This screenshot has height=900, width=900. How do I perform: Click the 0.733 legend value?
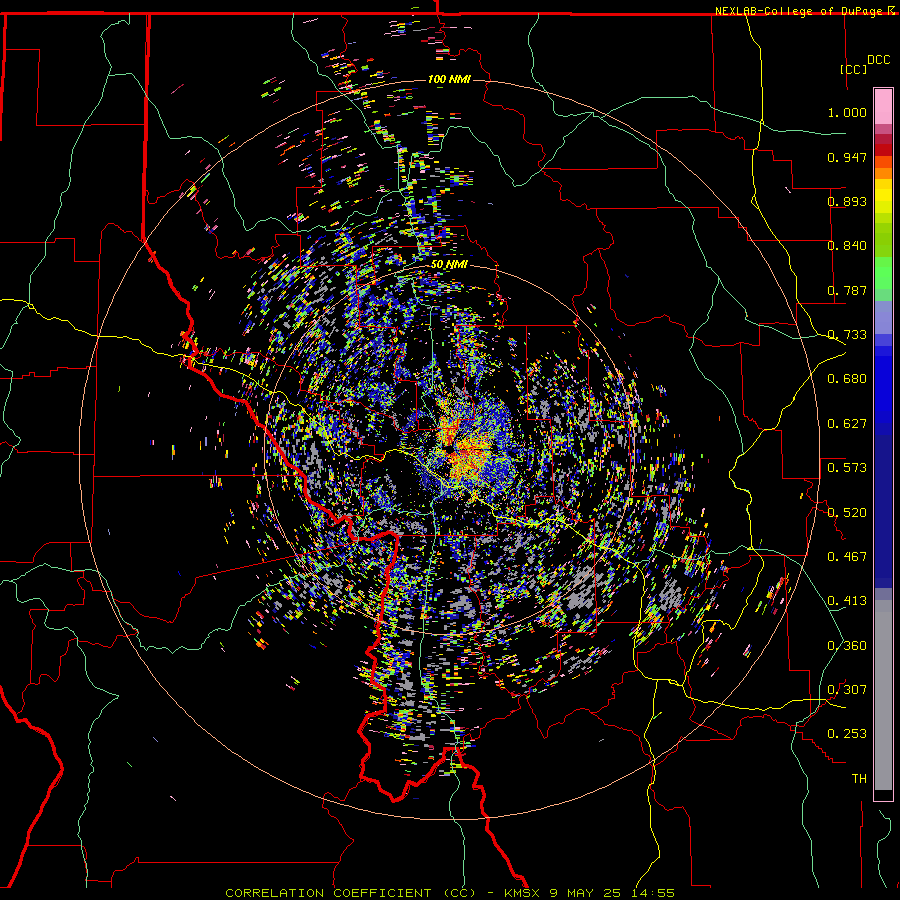[x=847, y=335]
